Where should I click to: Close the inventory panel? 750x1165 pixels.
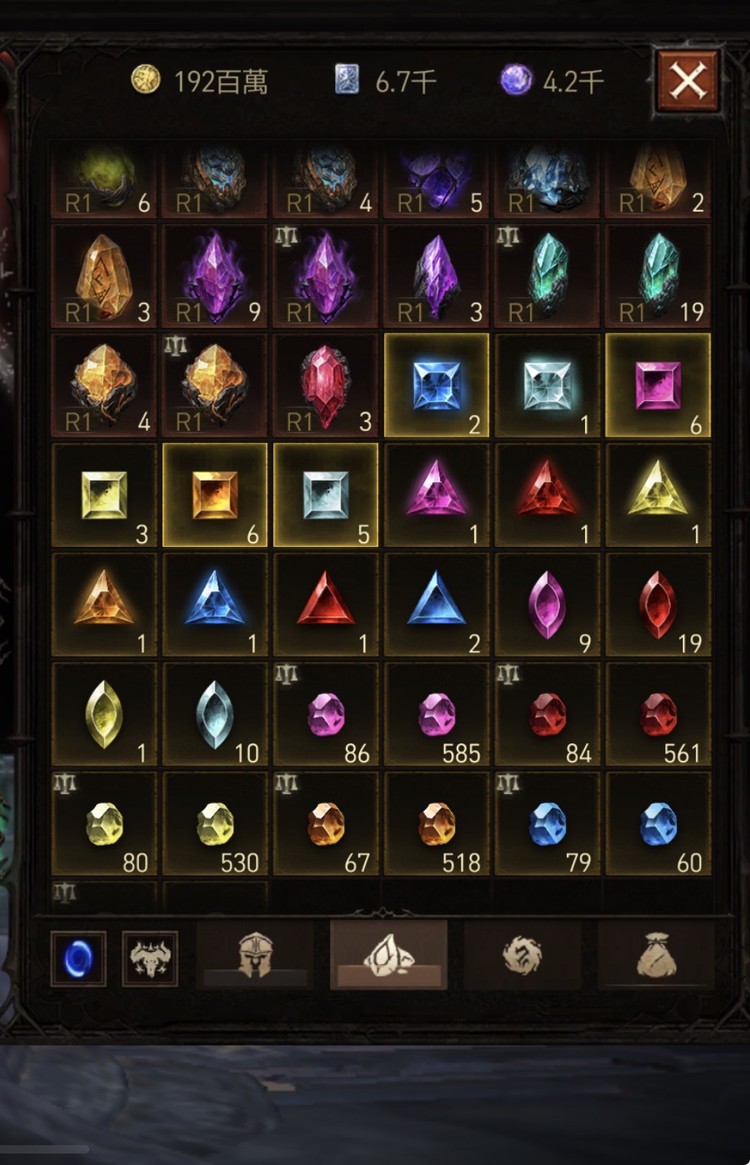coord(688,80)
